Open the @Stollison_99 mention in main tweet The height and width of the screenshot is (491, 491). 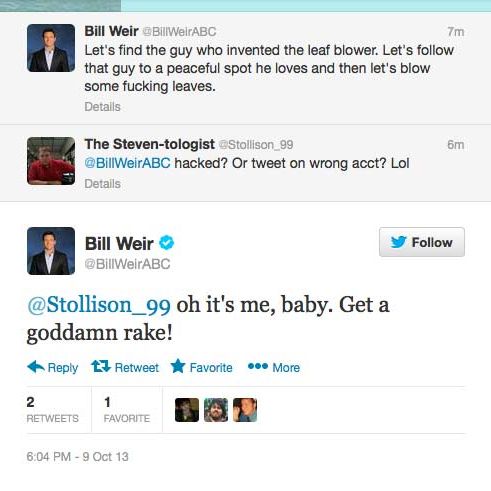(x=99, y=305)
